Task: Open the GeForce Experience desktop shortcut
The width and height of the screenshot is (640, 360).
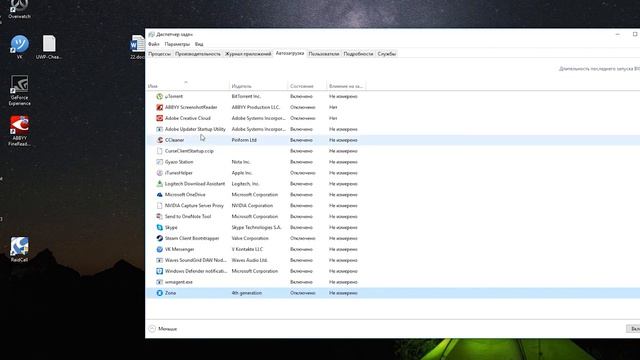Action: [x=20, y=90]
